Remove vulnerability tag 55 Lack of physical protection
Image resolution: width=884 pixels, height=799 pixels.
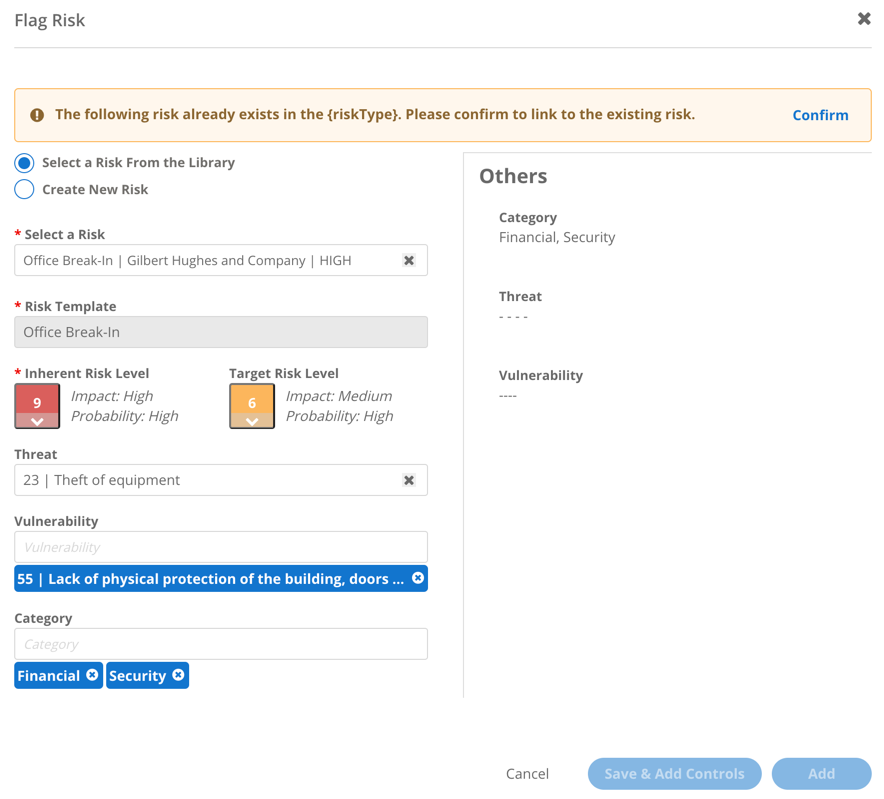419,578
